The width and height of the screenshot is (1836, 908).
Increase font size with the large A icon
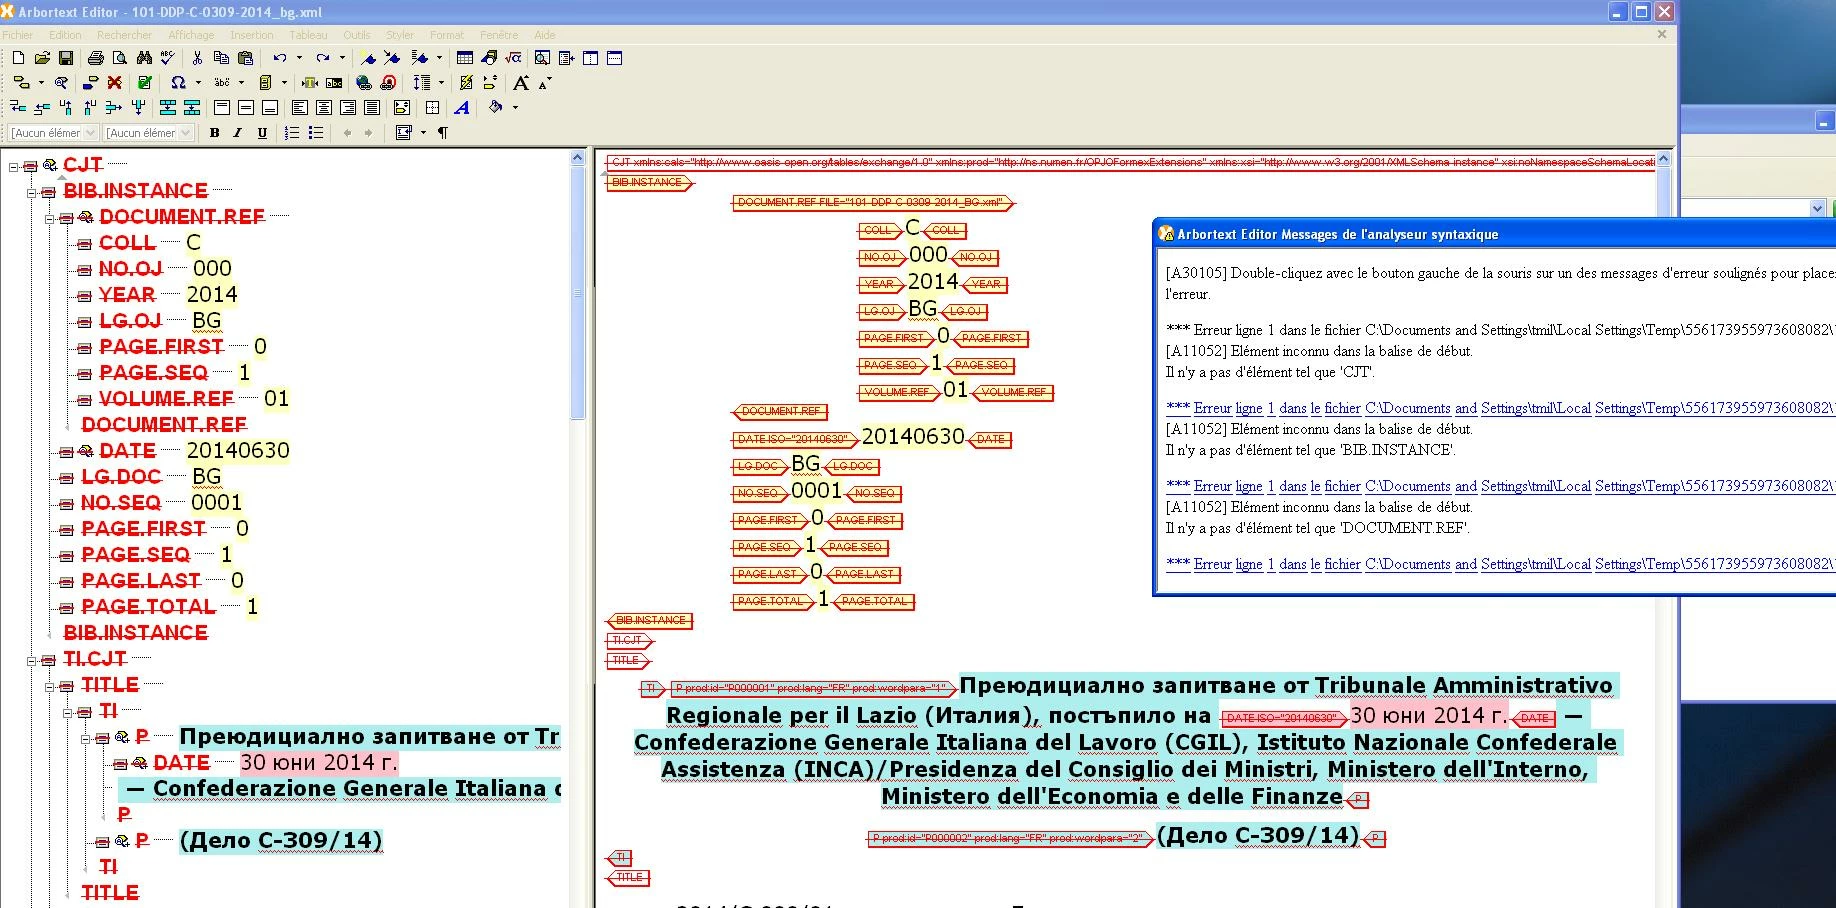(521, 82)
